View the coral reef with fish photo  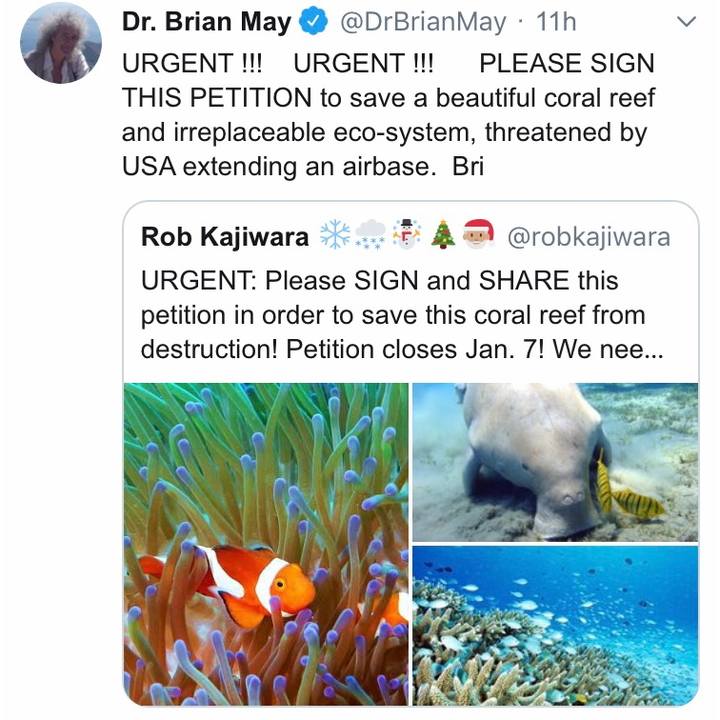coord(555,624)
